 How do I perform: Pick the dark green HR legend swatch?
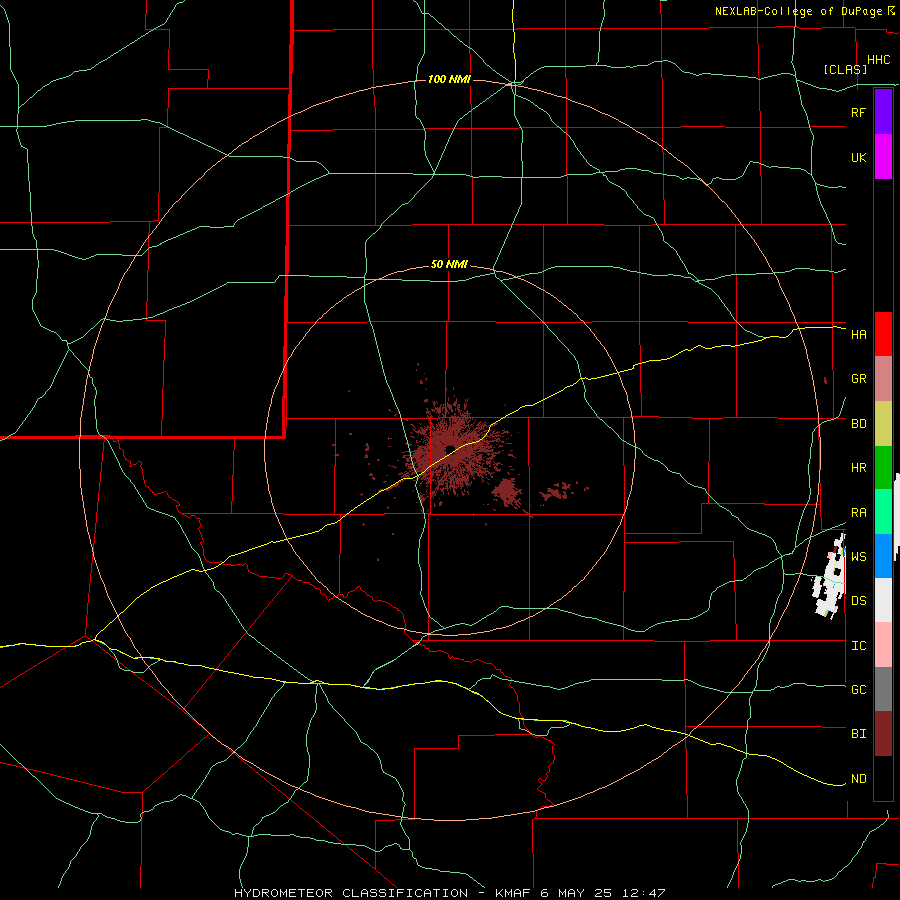pyautogui.click(x=883, y=468)
